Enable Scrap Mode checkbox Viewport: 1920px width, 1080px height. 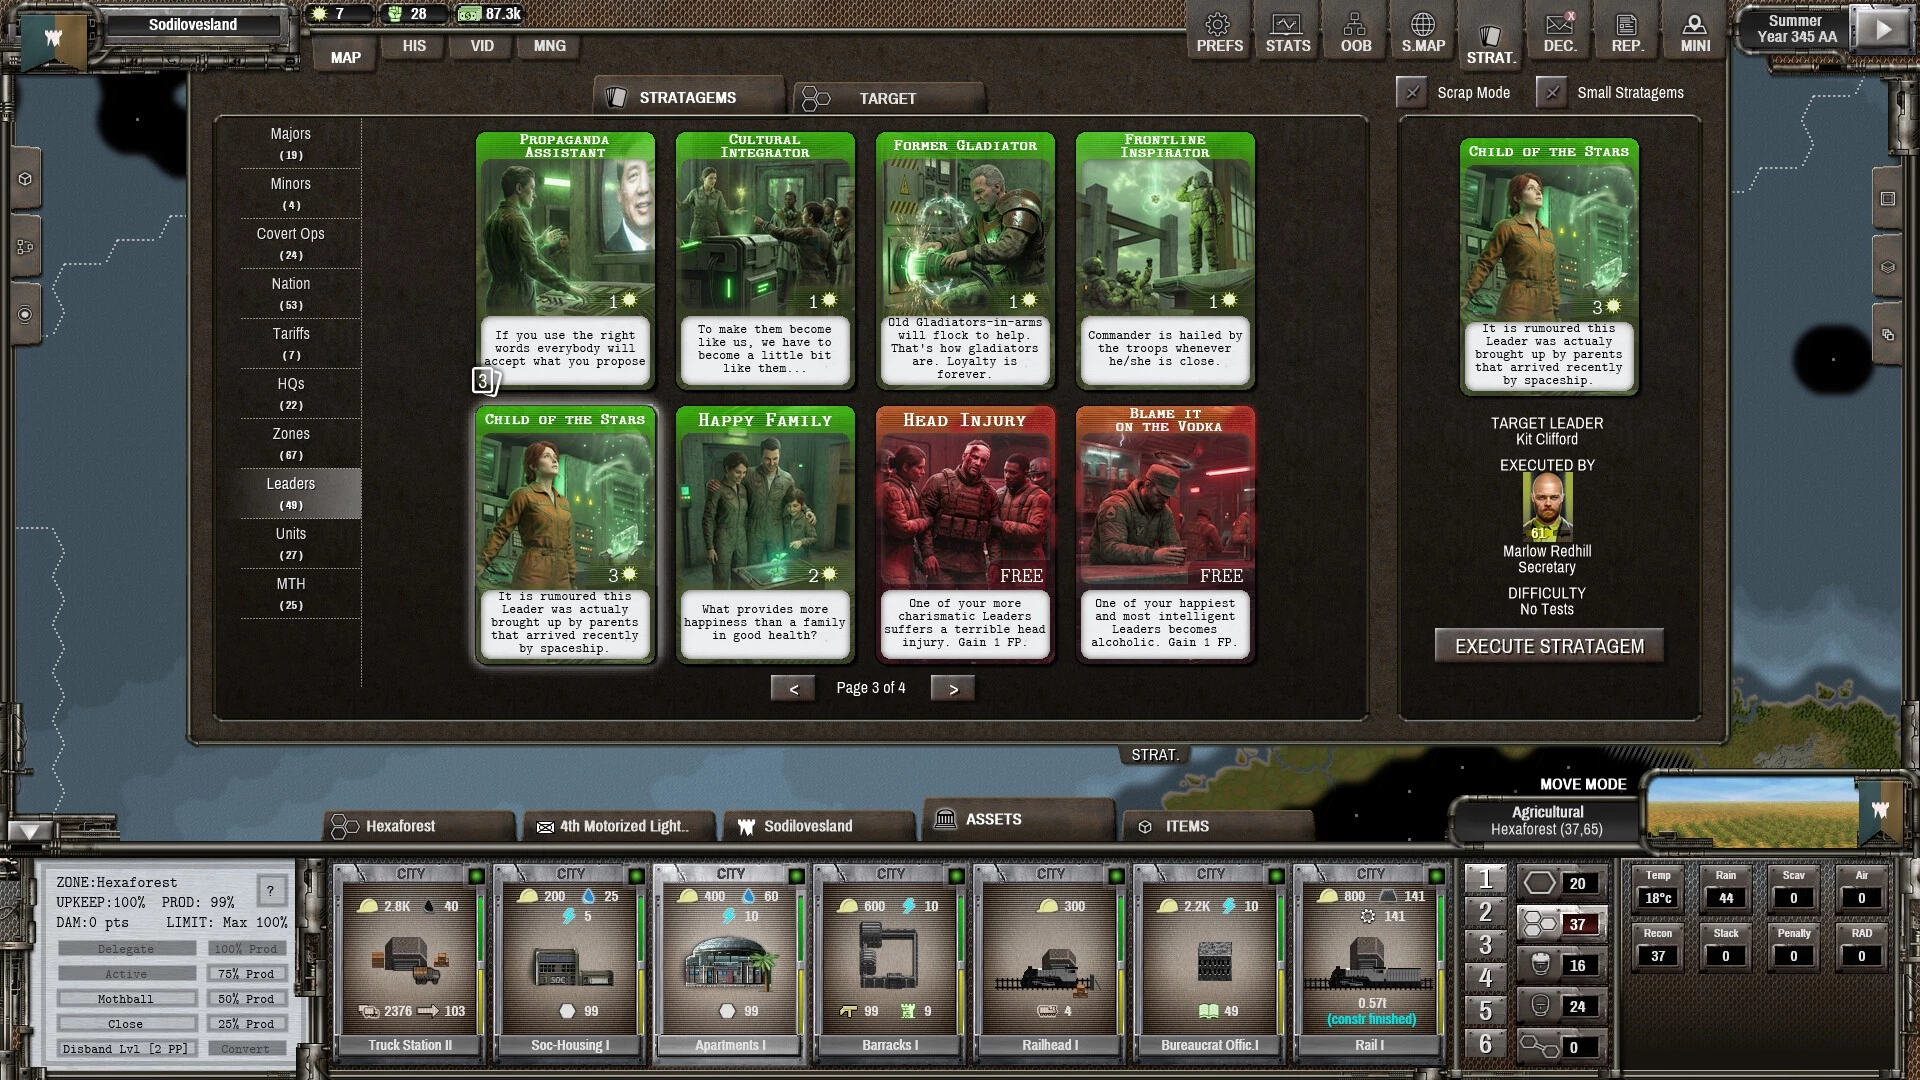click(x=1411, y=93)
